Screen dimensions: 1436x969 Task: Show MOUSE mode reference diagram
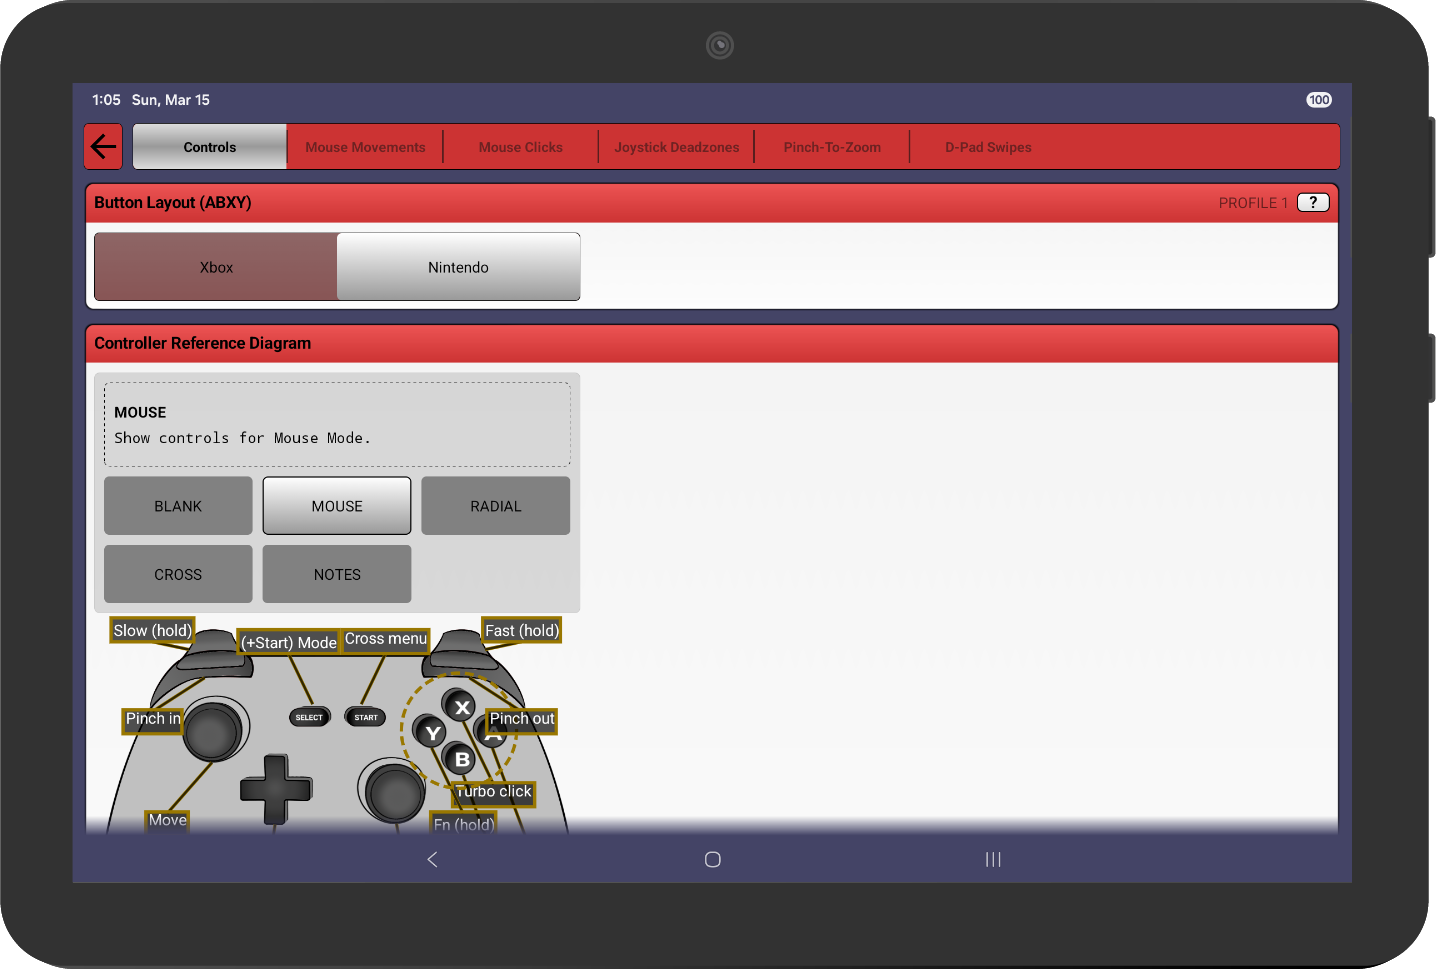click(x=337, y=506)
